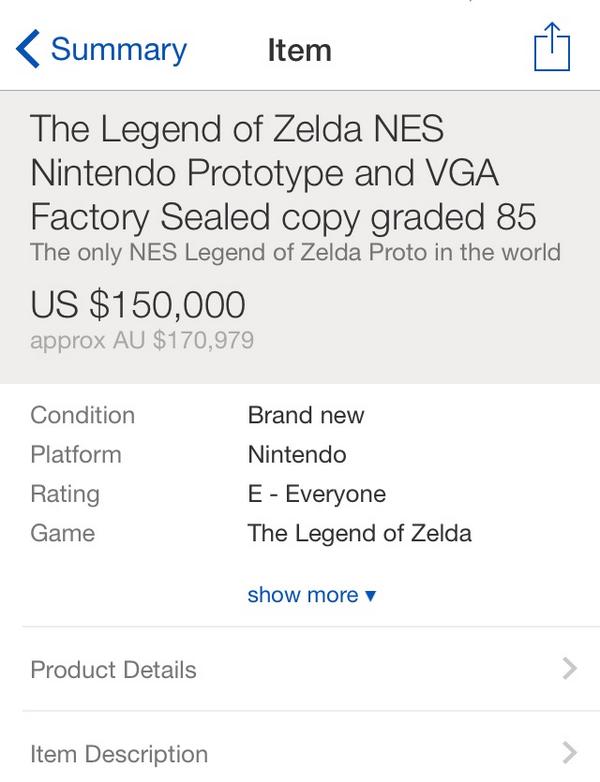
Task: Select the Brand new condition value
Action: [306, 415]
